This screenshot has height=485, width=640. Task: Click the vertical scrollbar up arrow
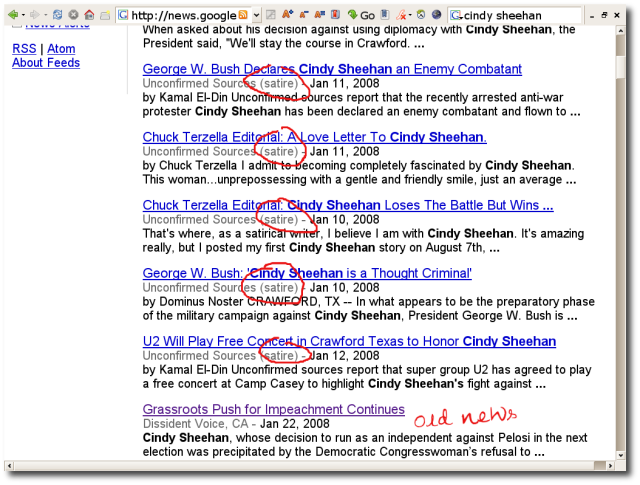click(x=620, y=31)
